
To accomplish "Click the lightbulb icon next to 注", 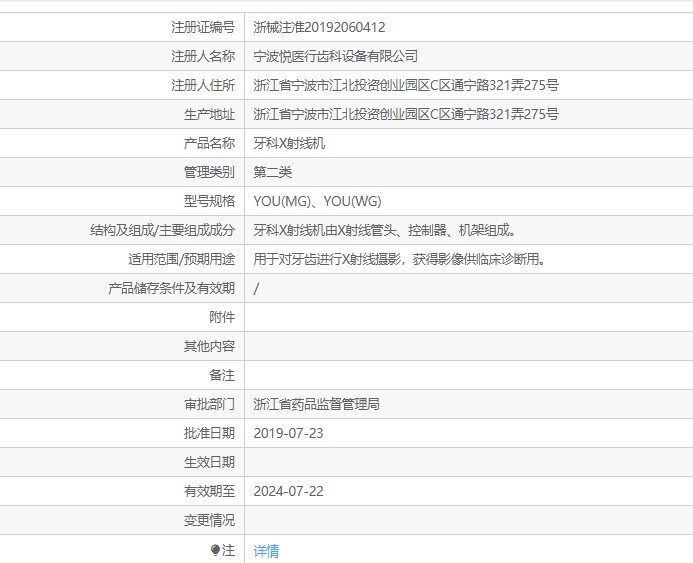I will coord(215,551).
